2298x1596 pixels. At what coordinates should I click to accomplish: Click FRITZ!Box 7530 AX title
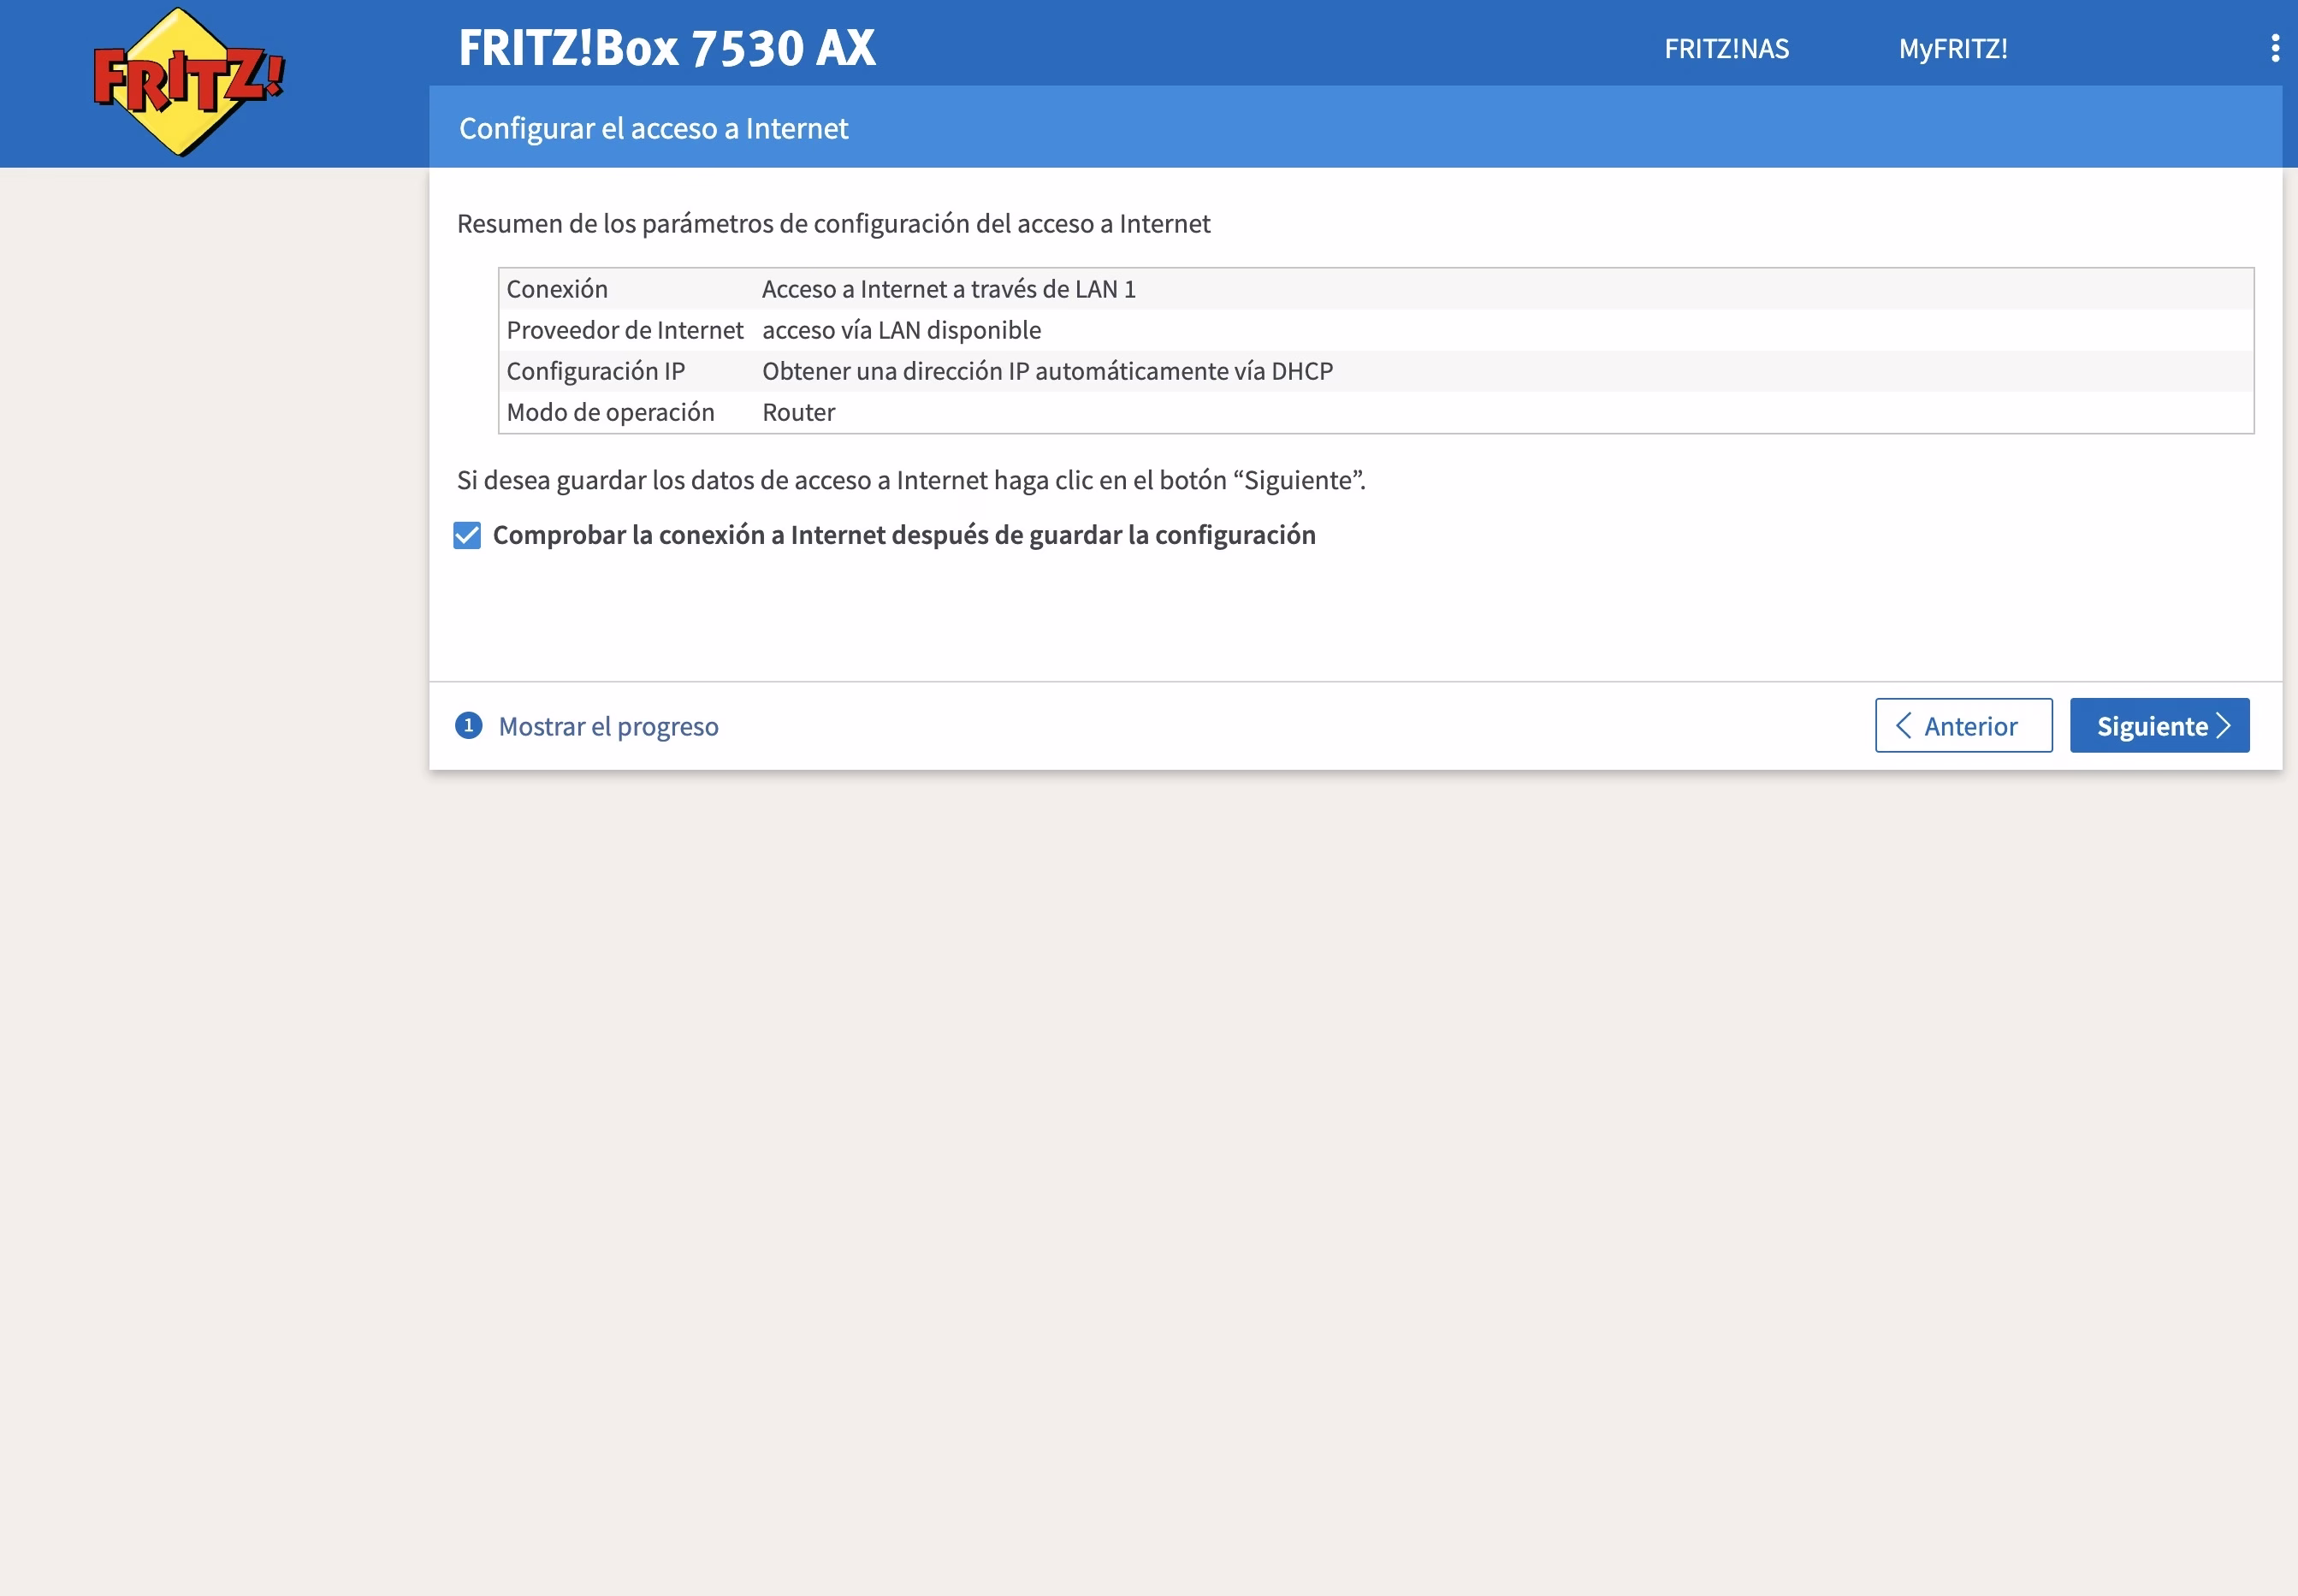click(667, 48)
